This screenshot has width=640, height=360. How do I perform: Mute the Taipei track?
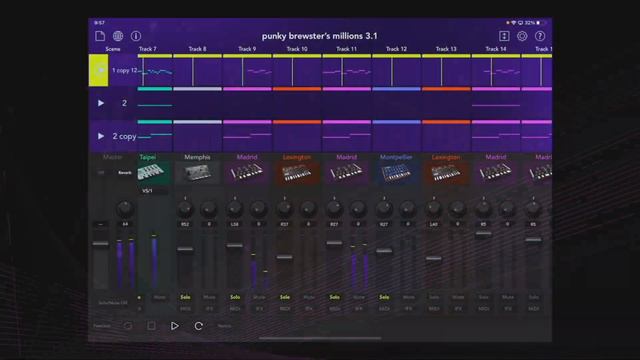[160, 298]
